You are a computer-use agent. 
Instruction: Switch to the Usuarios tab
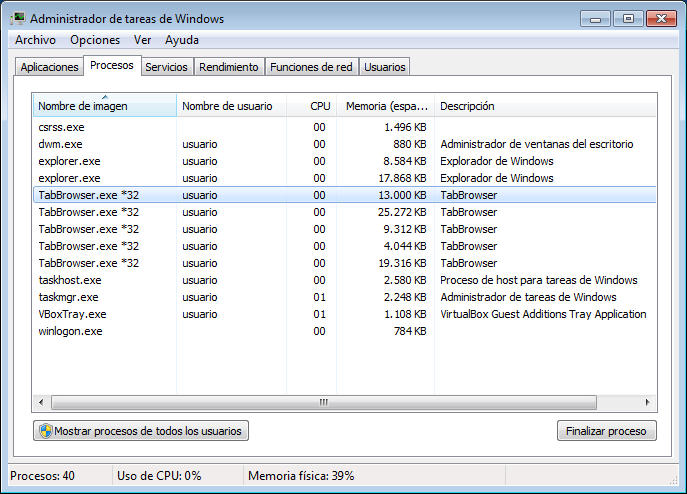(x=385, y=67)
